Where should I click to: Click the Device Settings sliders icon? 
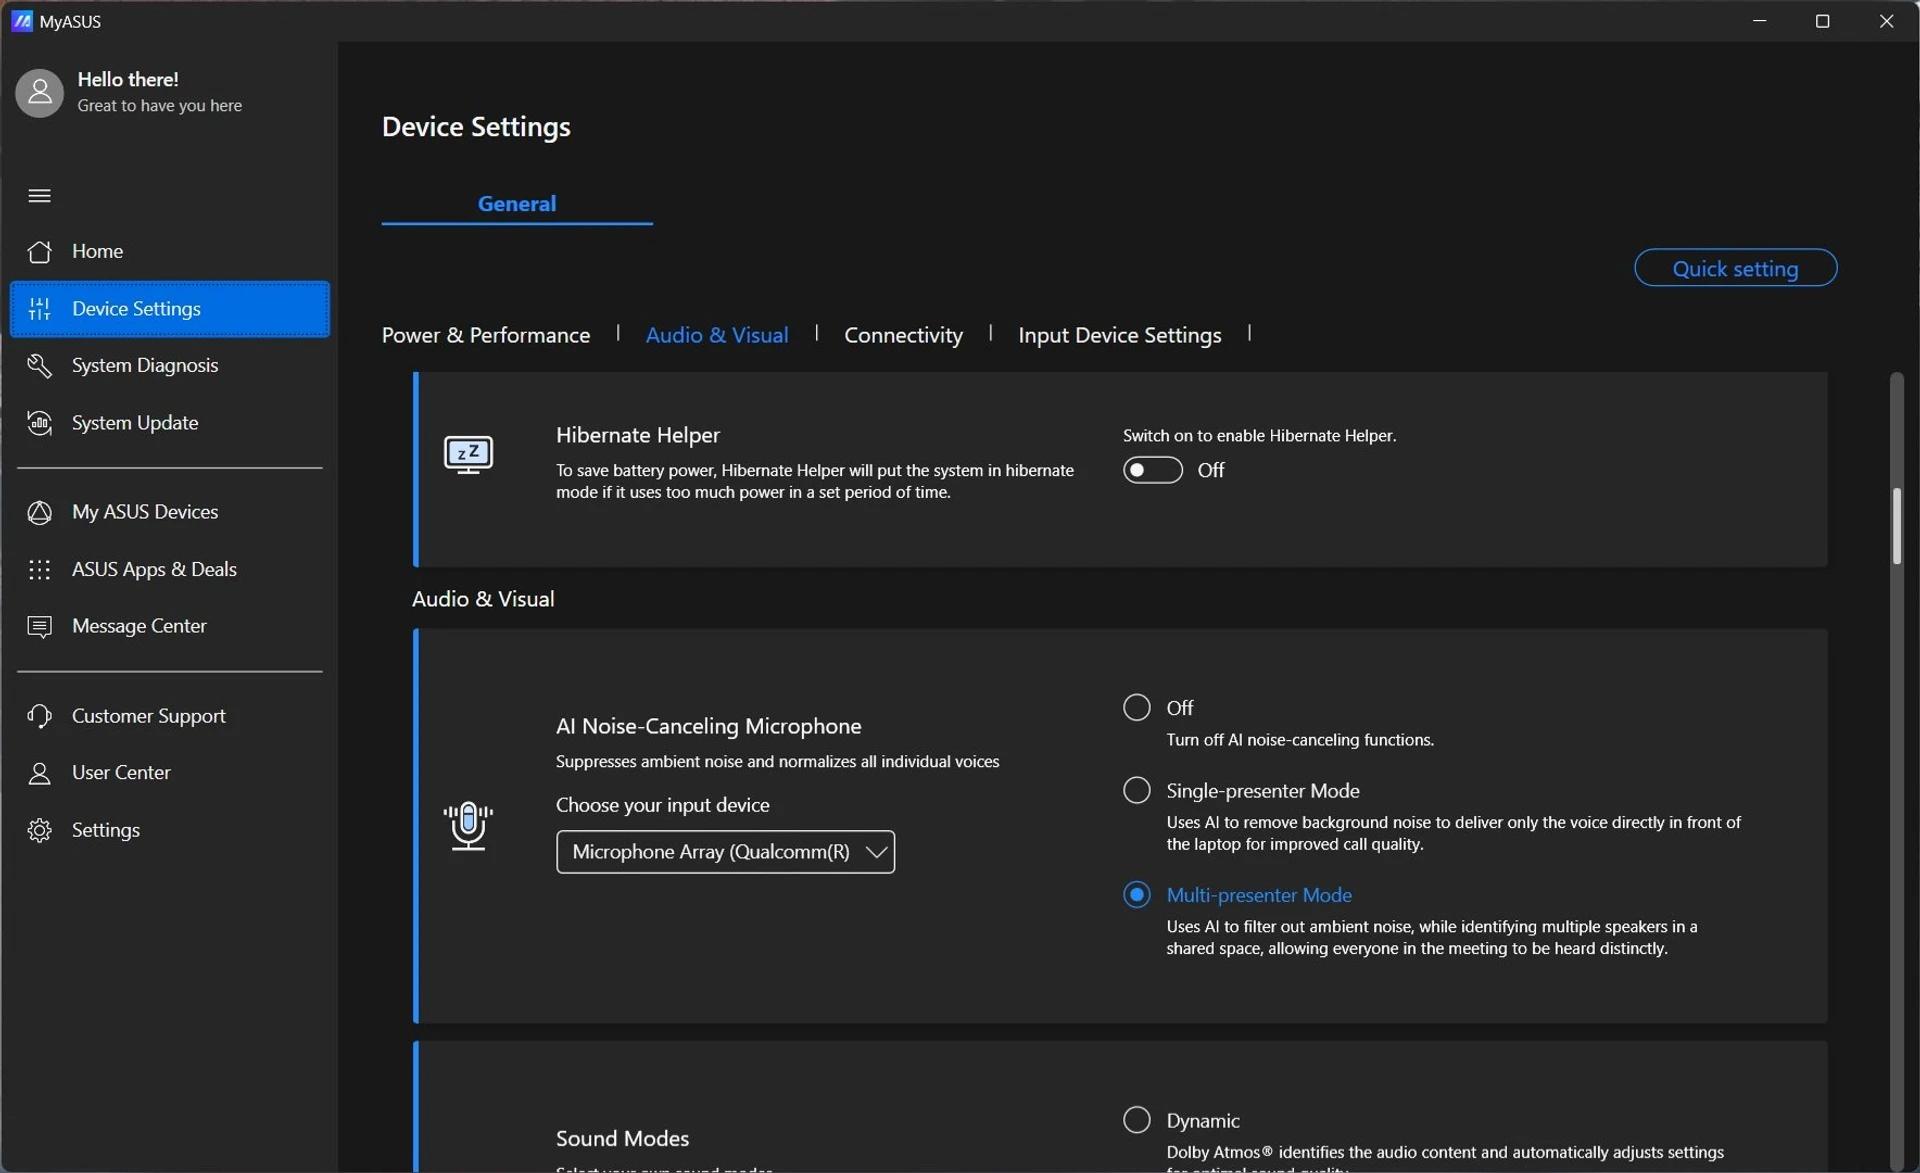(x=39, y=309)
